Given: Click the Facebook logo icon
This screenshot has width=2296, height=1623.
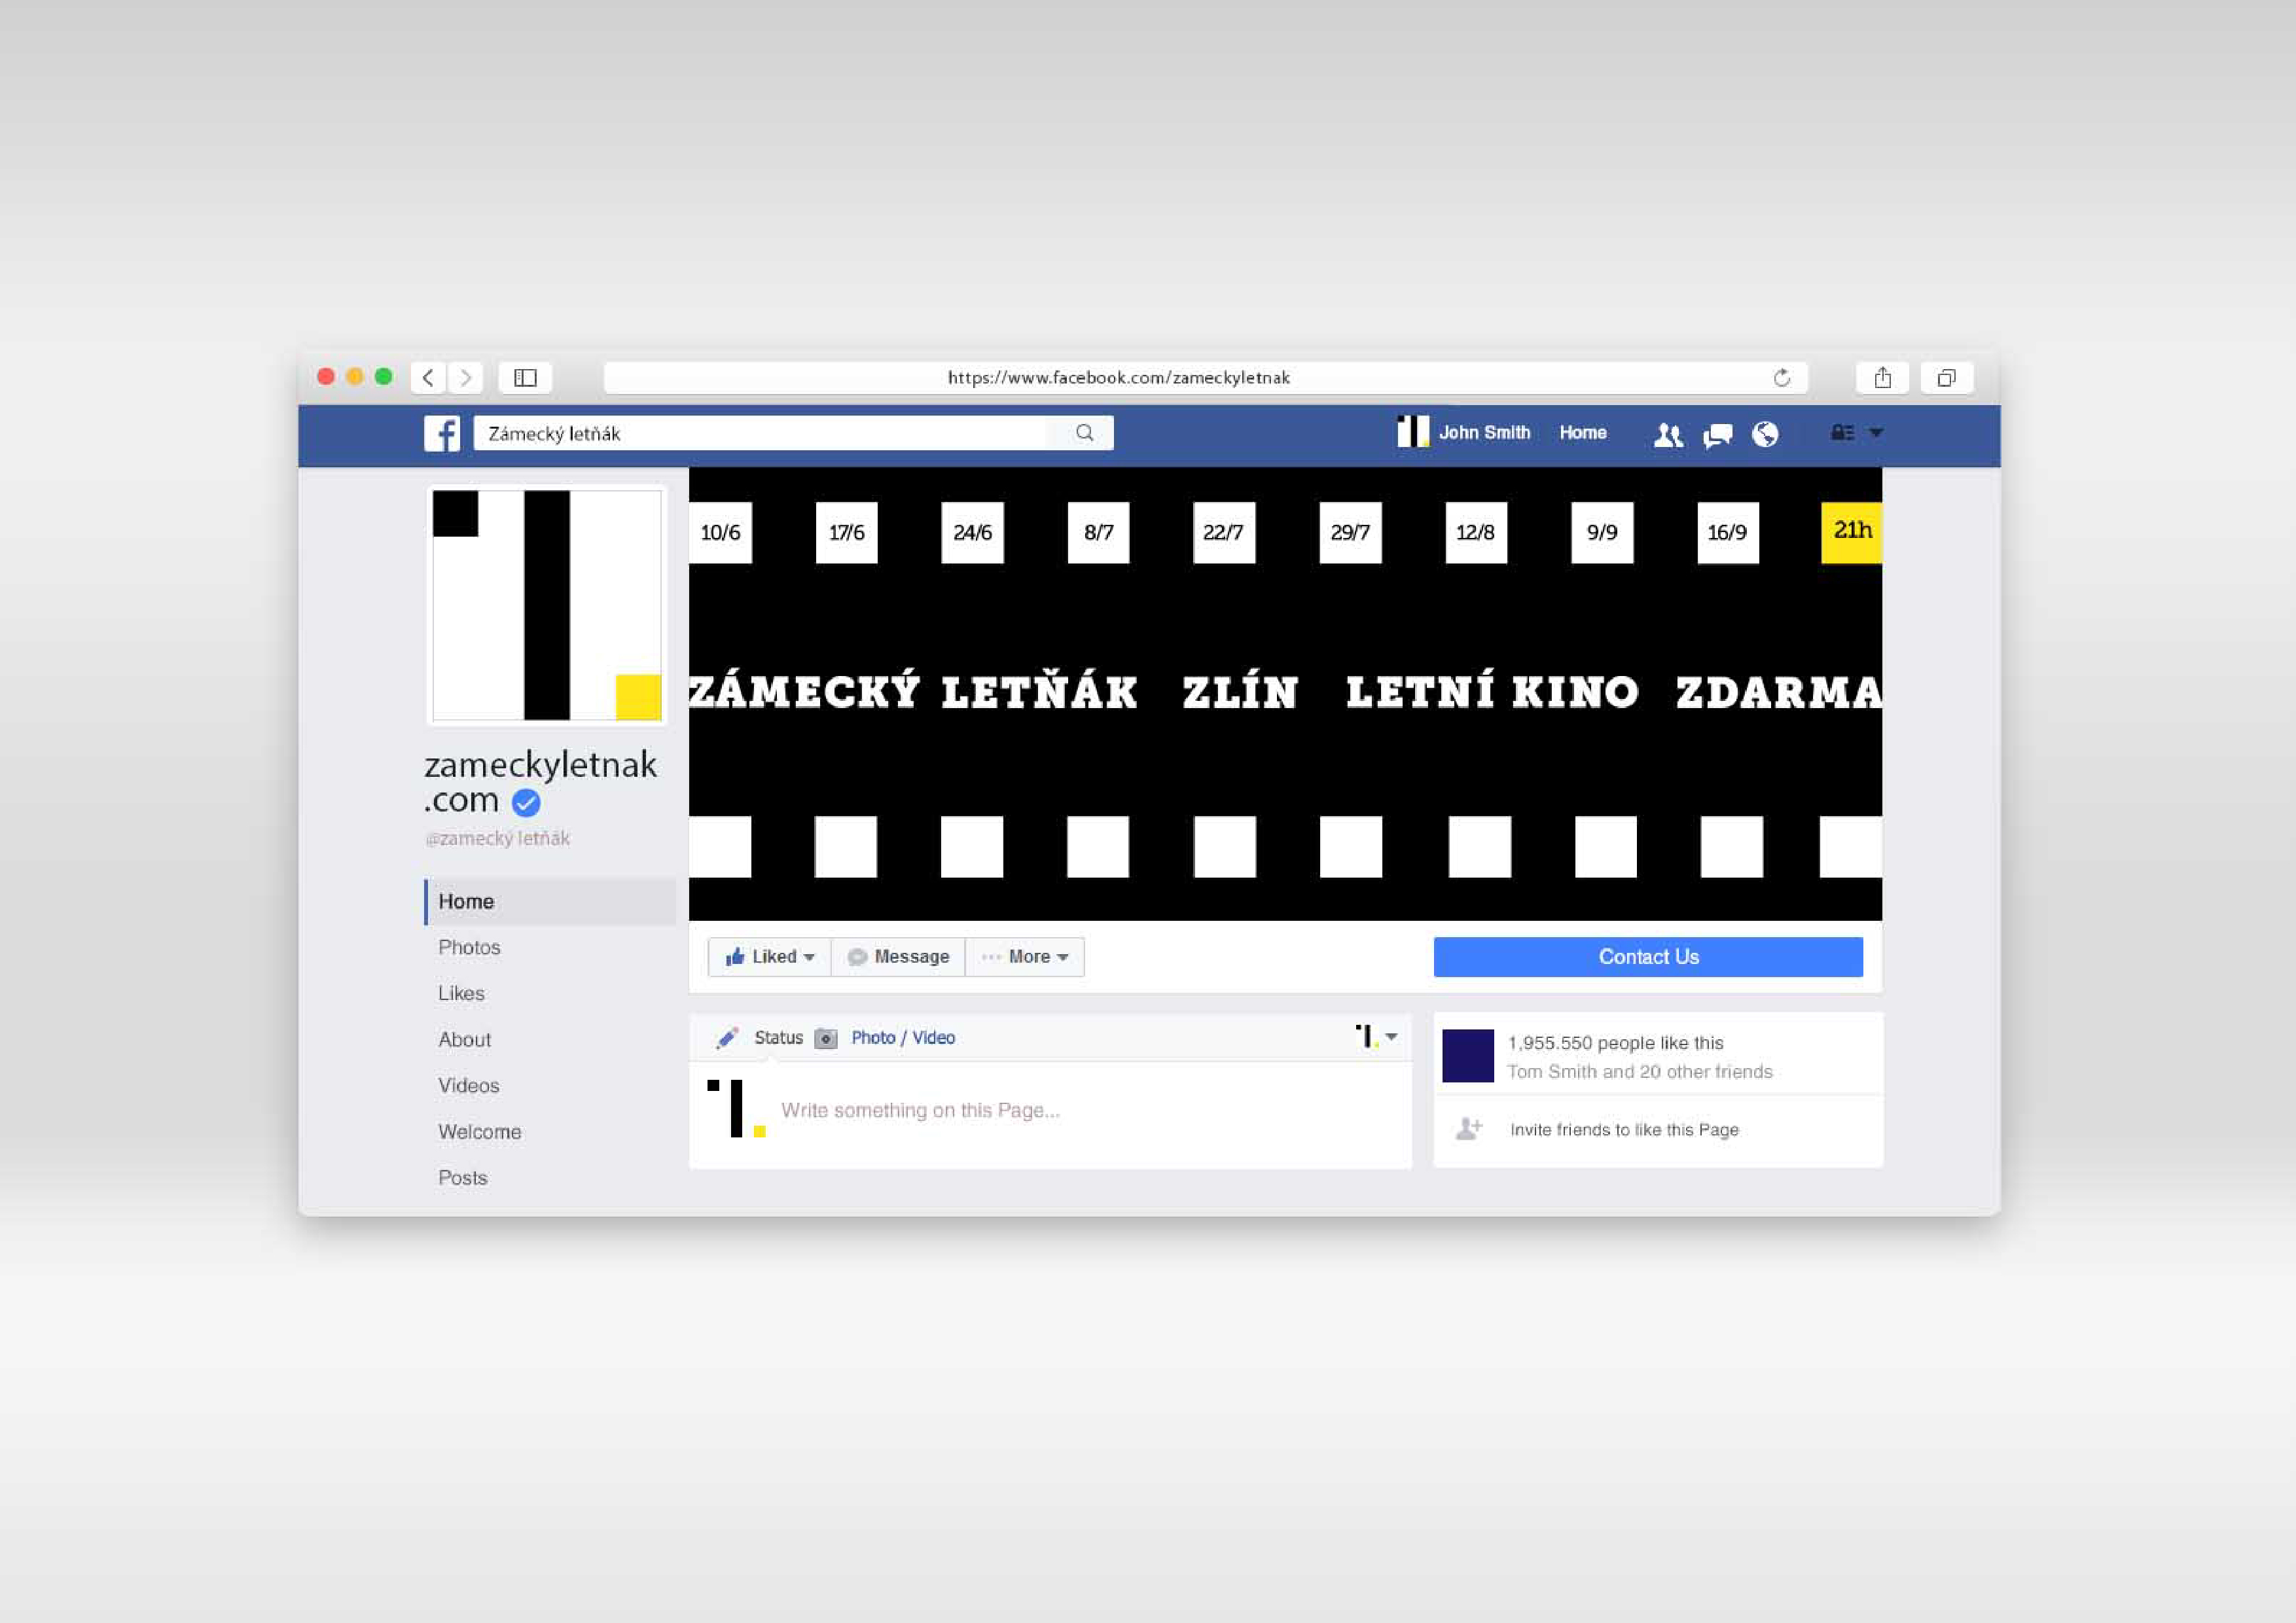Looking at the screenshot, I should point(441,433).
